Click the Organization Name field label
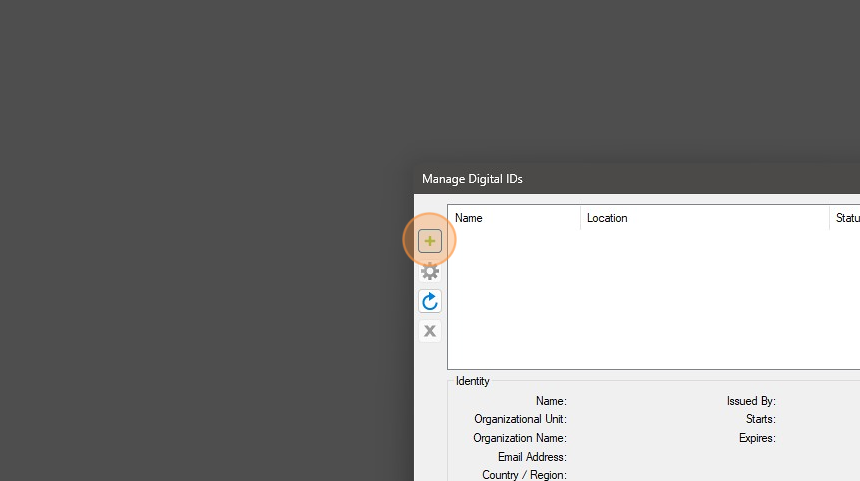 pyautogui.click(x=520, y=438)
